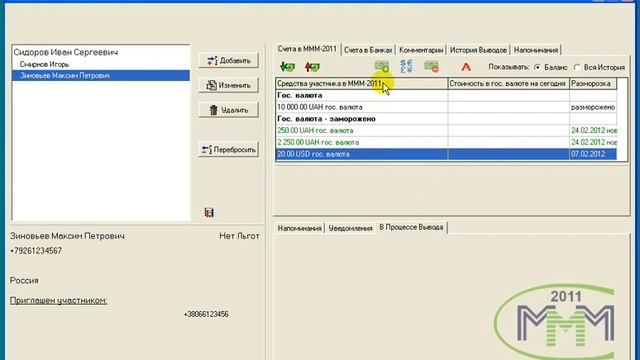Click the Изменить button

229,85
